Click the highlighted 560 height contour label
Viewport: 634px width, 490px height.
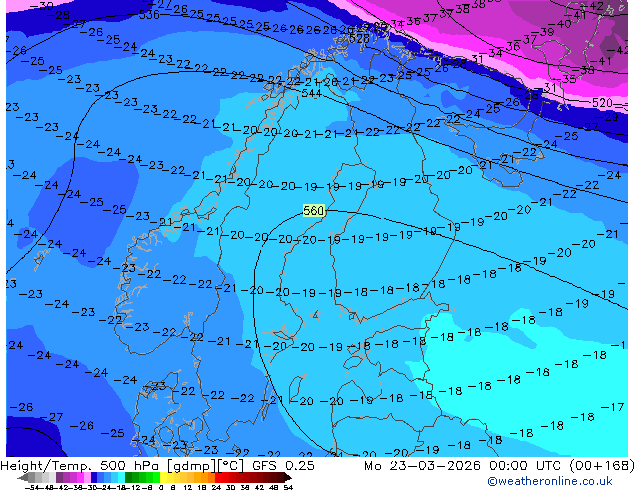[314, 211]
